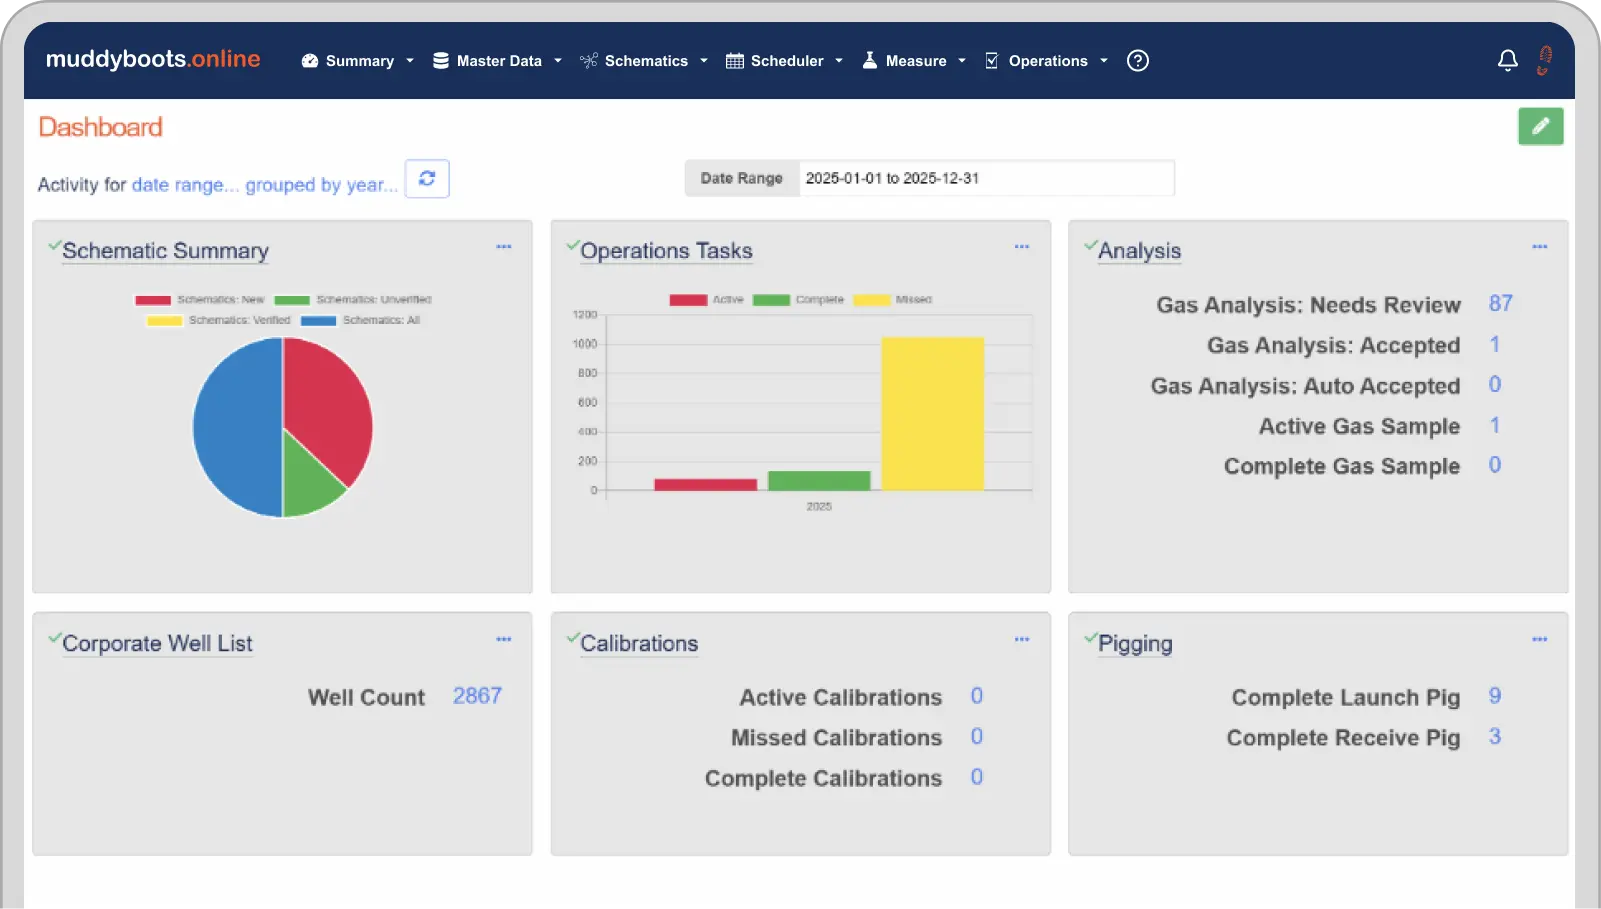
Task: Expand the Operations dropdown menu
Action: [x=1047, y=61]
